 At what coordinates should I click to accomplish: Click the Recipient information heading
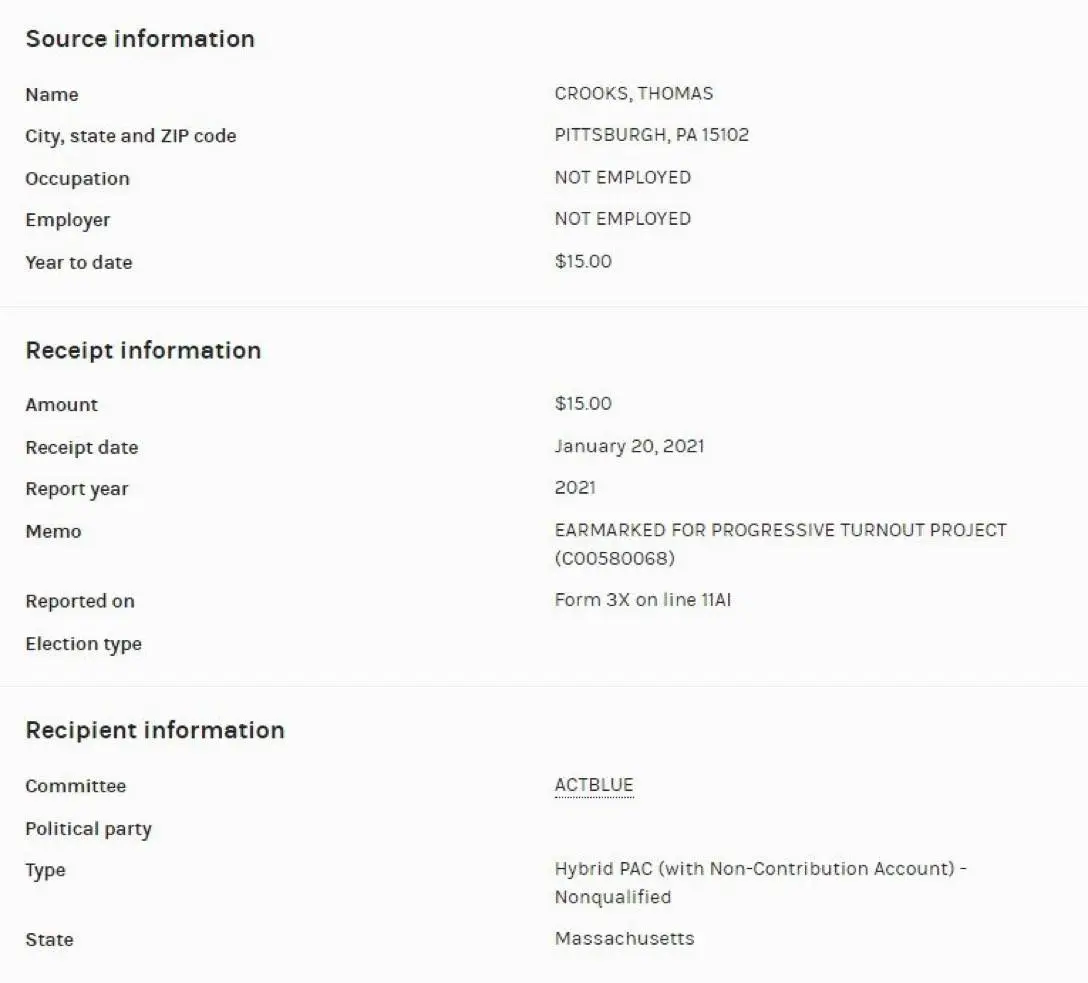(155, 730)
